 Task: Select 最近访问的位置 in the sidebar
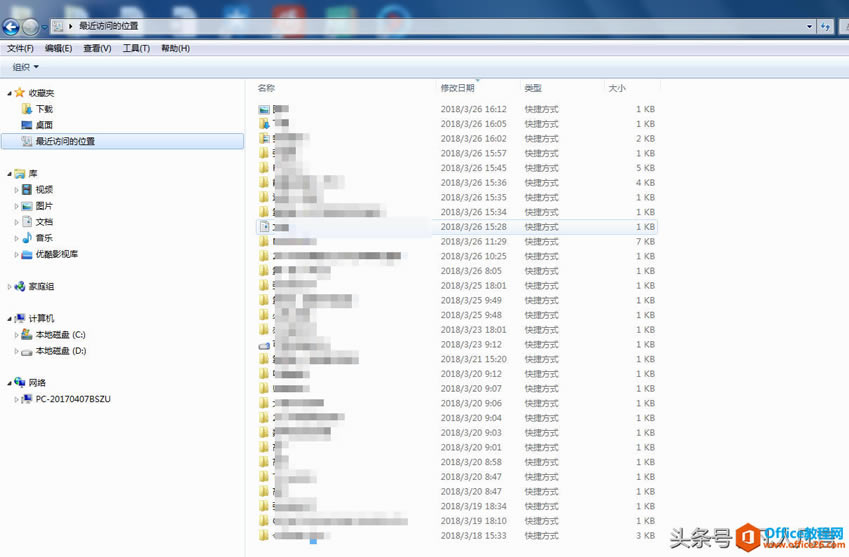point(123,141)
